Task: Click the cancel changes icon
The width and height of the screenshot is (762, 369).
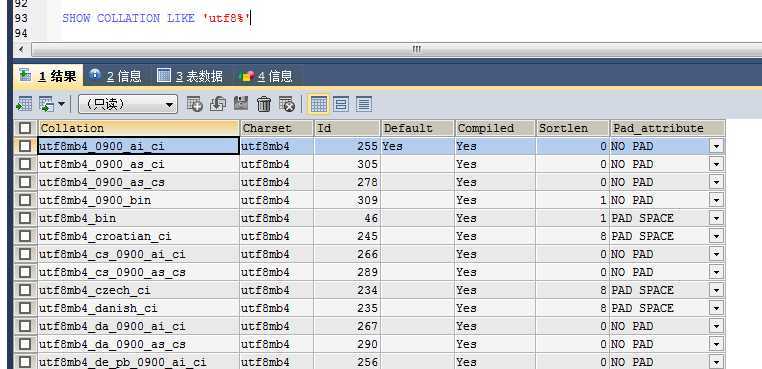Action: pyautogui.click(x=287, y=104)
